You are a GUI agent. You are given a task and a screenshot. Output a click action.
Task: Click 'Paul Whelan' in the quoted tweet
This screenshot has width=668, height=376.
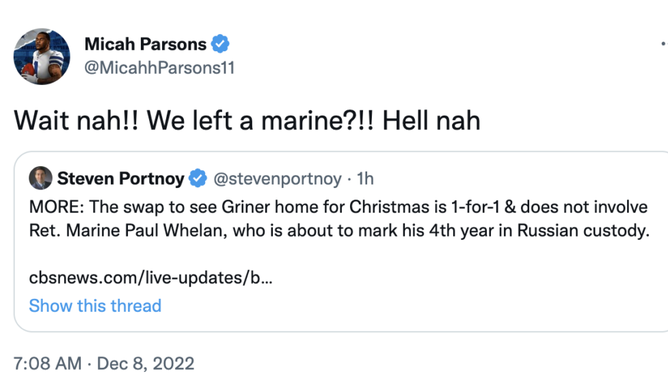176,230
